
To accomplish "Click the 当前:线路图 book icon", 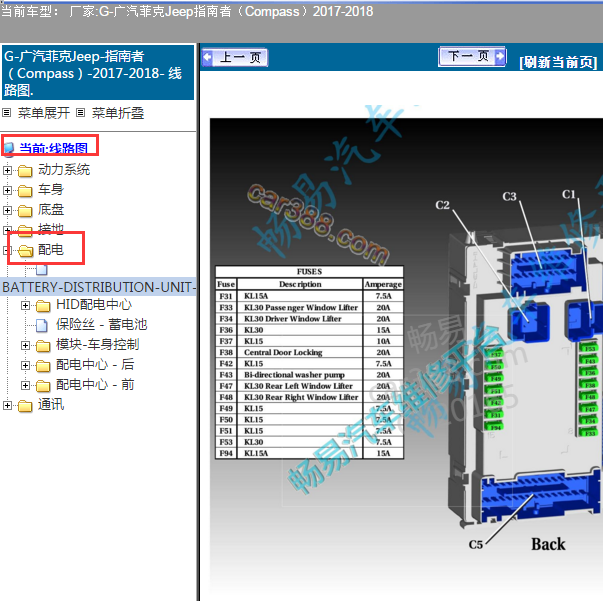I will pos(10,149).
